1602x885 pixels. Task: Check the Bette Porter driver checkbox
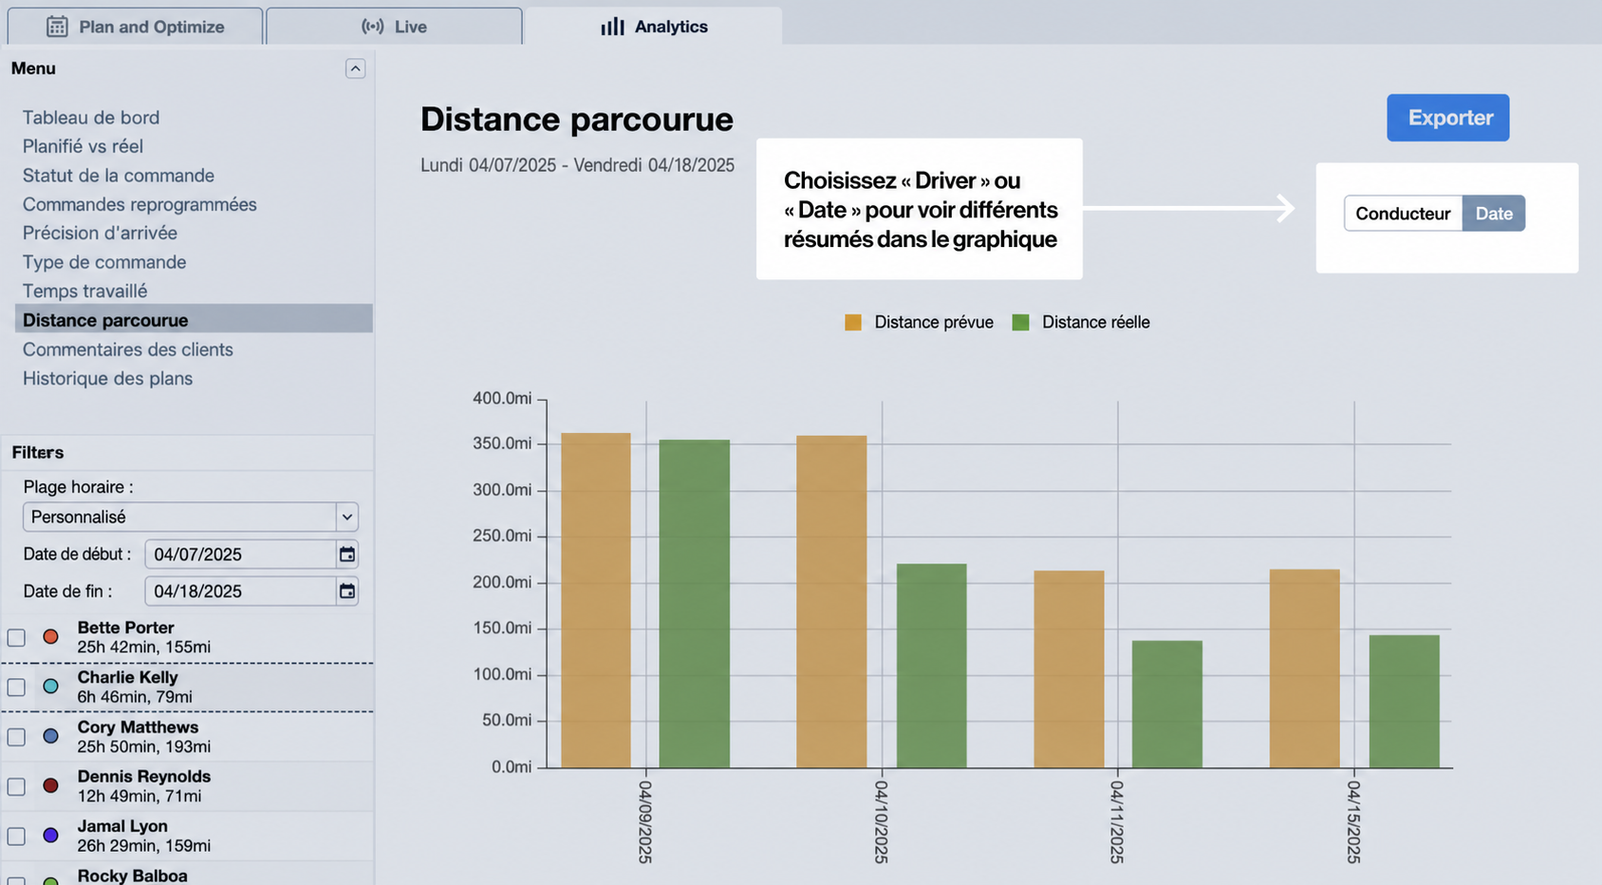(x=16, y=638)
